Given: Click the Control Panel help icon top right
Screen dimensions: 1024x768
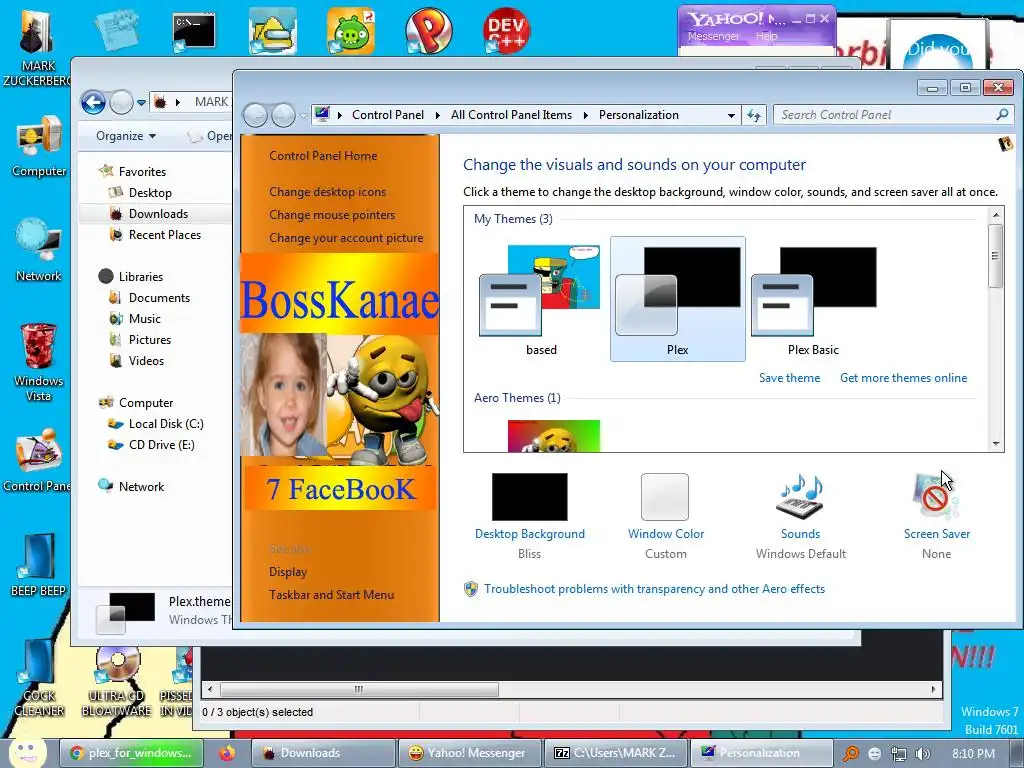Looking at the screenshot, I should click(1006, 144).
